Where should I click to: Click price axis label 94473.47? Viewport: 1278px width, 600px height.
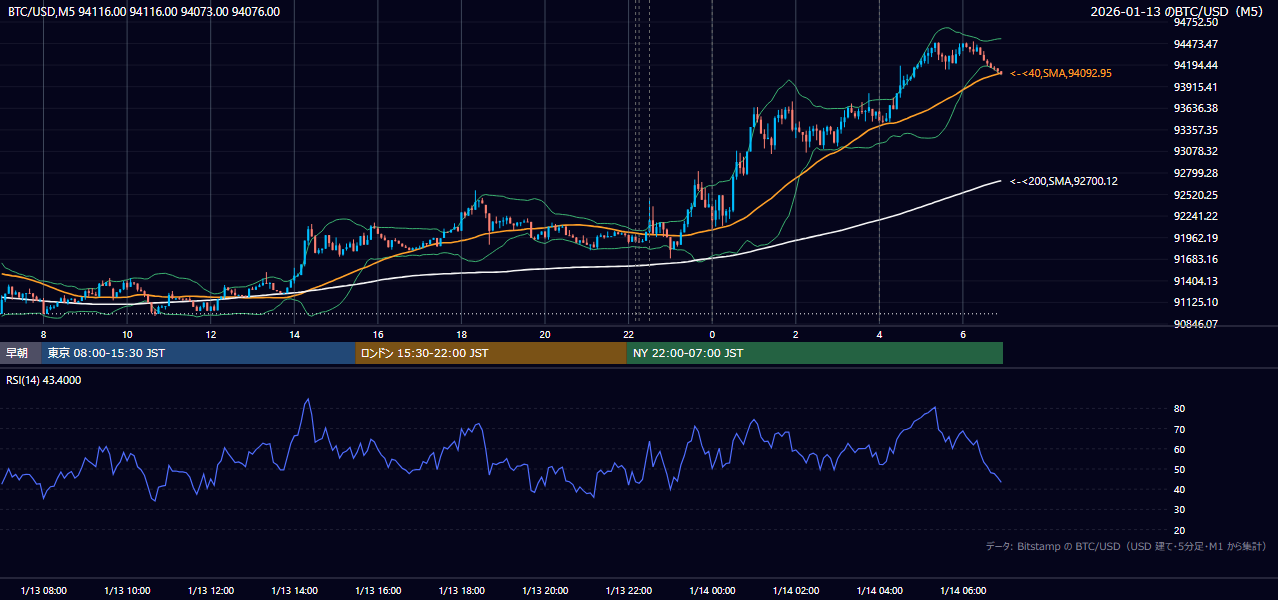(1195, 44)
